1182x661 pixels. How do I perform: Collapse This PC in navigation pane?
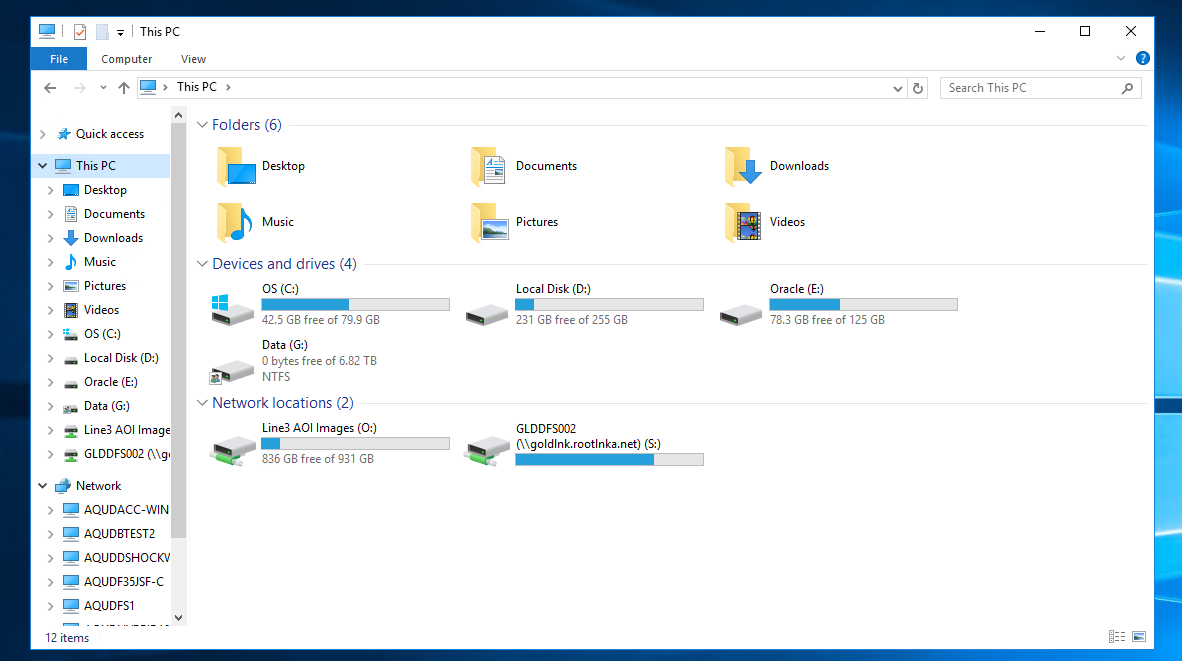click(x=43, y=166)
